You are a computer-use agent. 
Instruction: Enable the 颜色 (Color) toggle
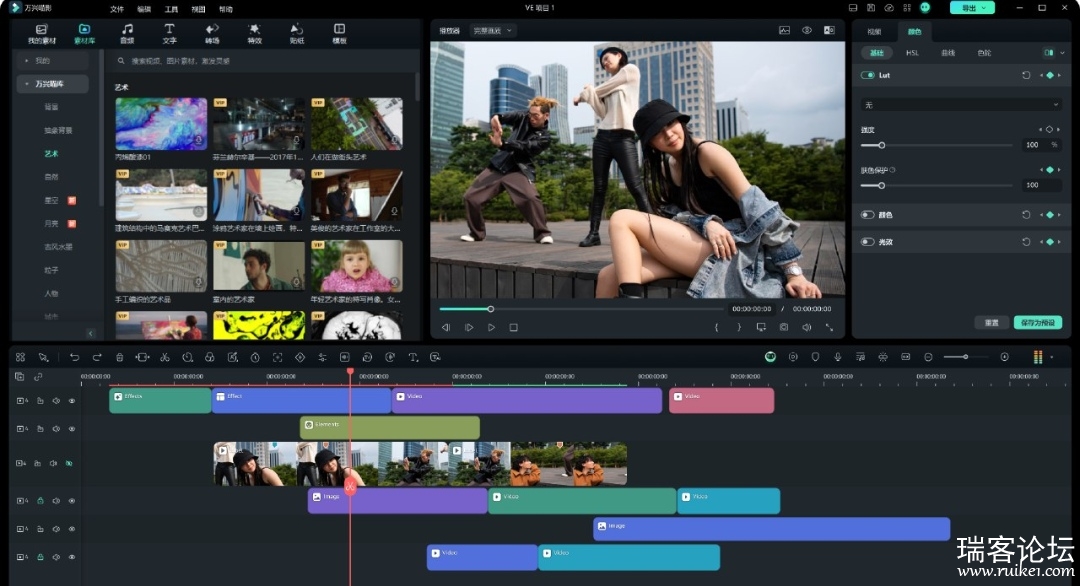[x=867, y=215]
